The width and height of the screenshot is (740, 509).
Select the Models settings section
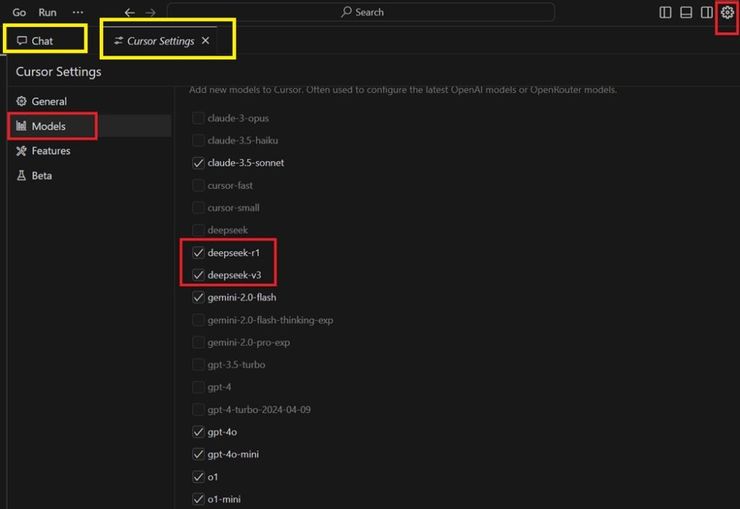point(48,126)
